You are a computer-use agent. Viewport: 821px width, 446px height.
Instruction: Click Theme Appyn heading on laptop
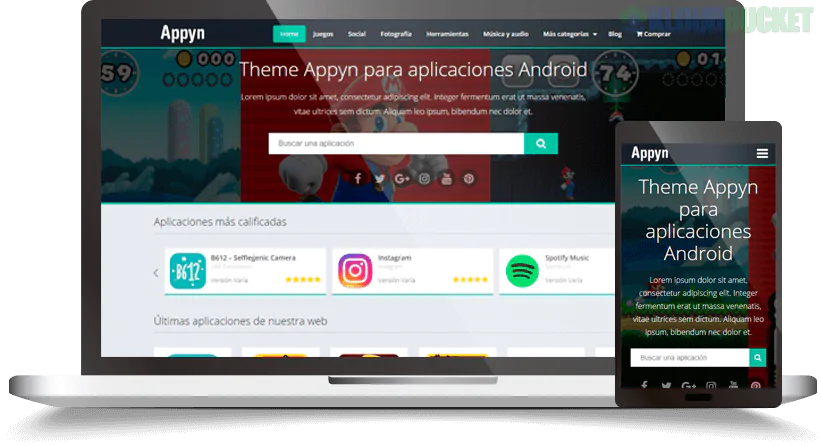(x=413, y=70)
